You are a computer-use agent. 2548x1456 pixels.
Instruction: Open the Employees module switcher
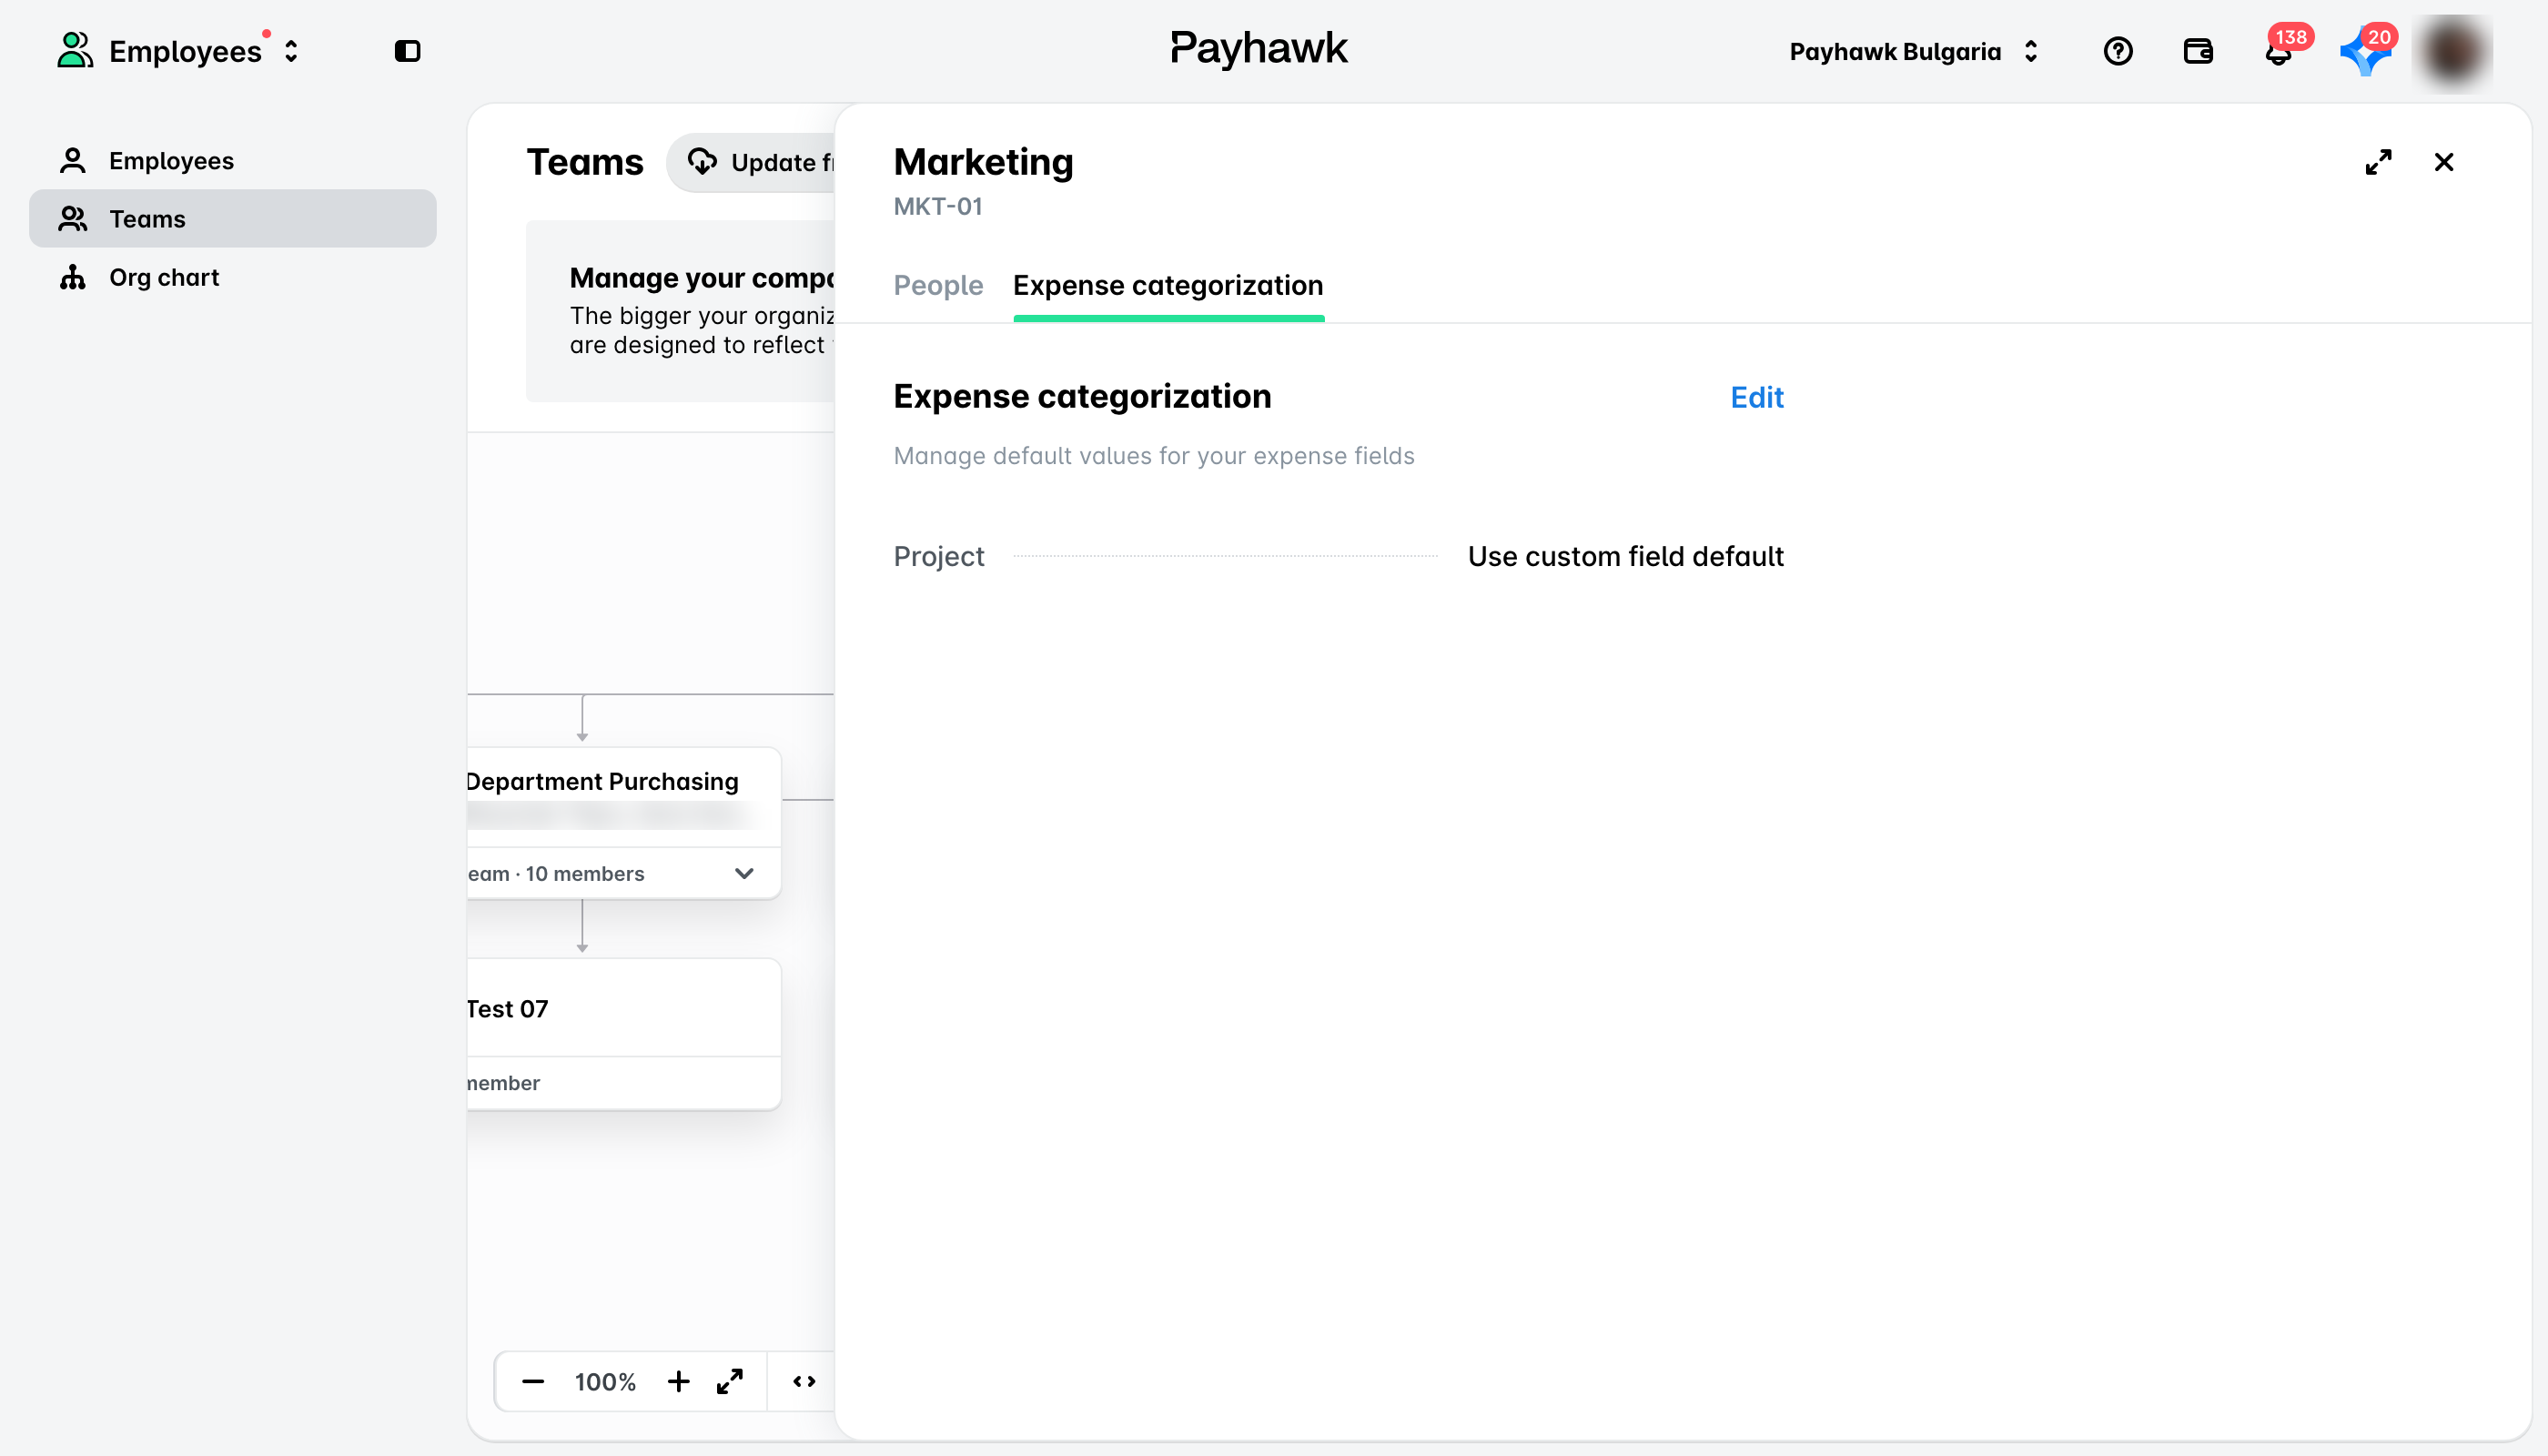pyautogui.click(x=178, y=51)
